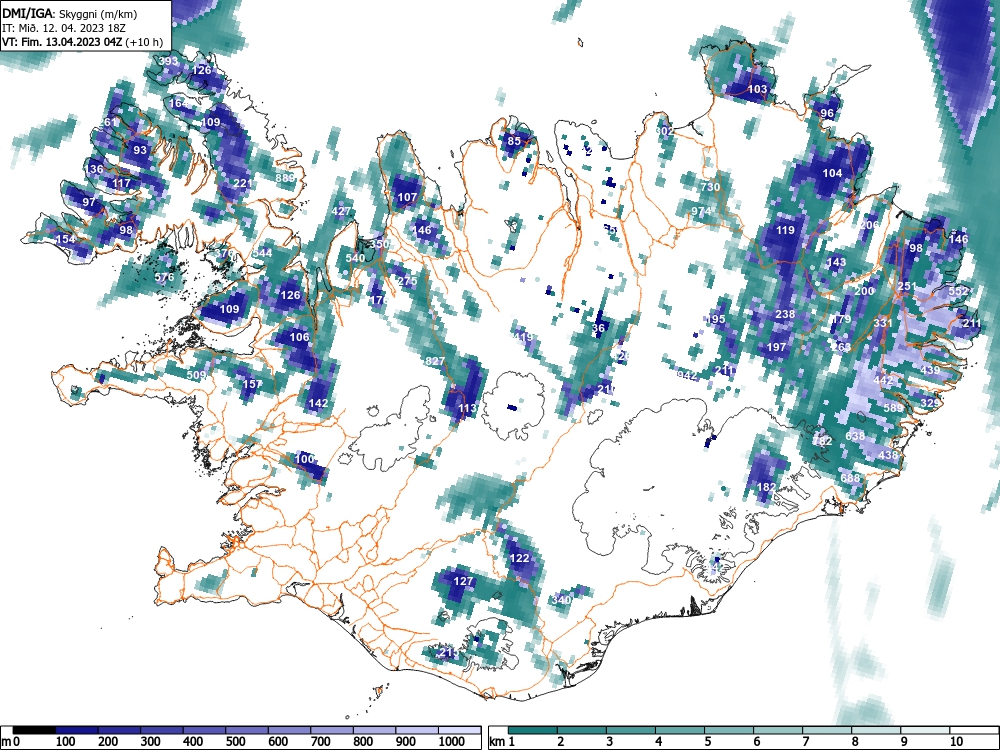Screen dimensions: 1000x750
Task: Click the lightest swatch between km 9 and 10
Action: point(926,729)
